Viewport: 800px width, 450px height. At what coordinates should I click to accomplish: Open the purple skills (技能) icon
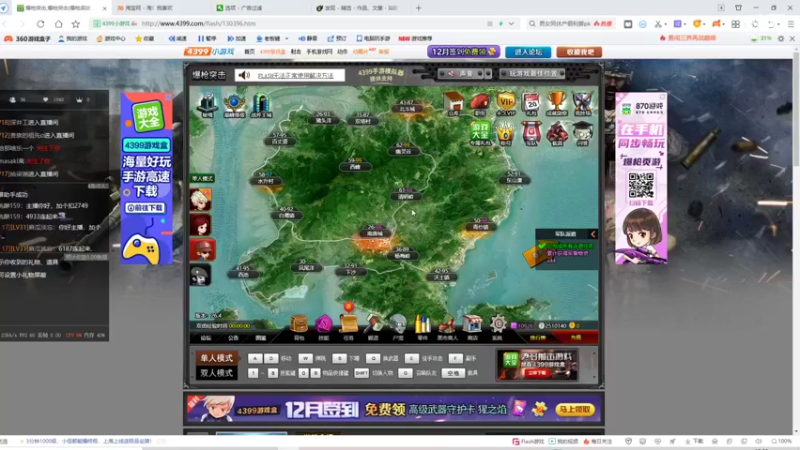pos(323,324)
